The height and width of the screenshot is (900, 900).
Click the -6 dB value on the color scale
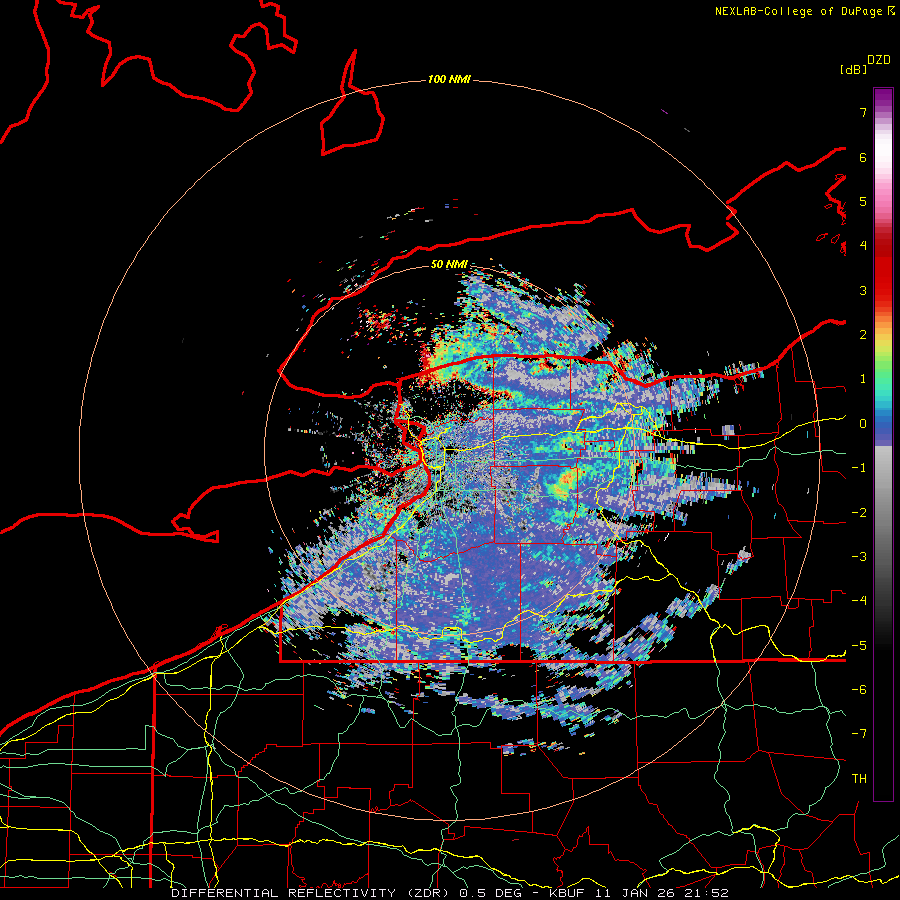click(859, 689)
